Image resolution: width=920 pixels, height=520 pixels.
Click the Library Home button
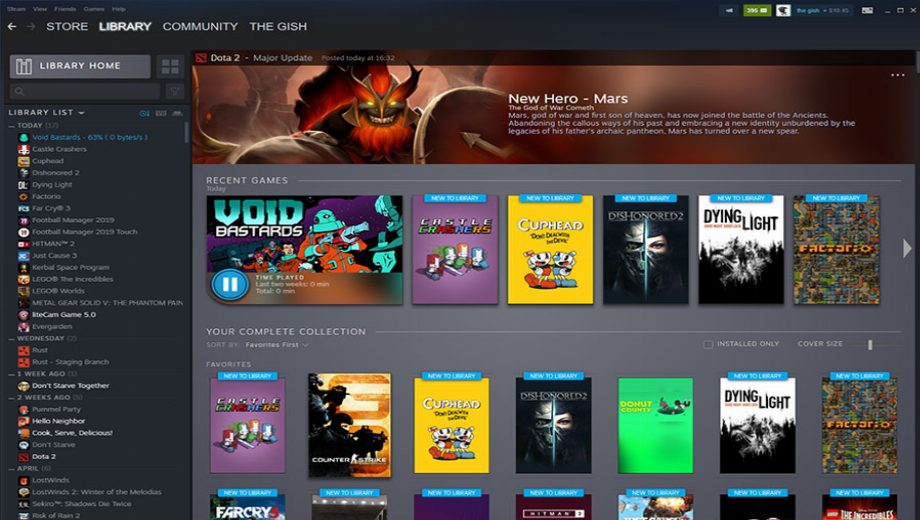pos(80,66)
